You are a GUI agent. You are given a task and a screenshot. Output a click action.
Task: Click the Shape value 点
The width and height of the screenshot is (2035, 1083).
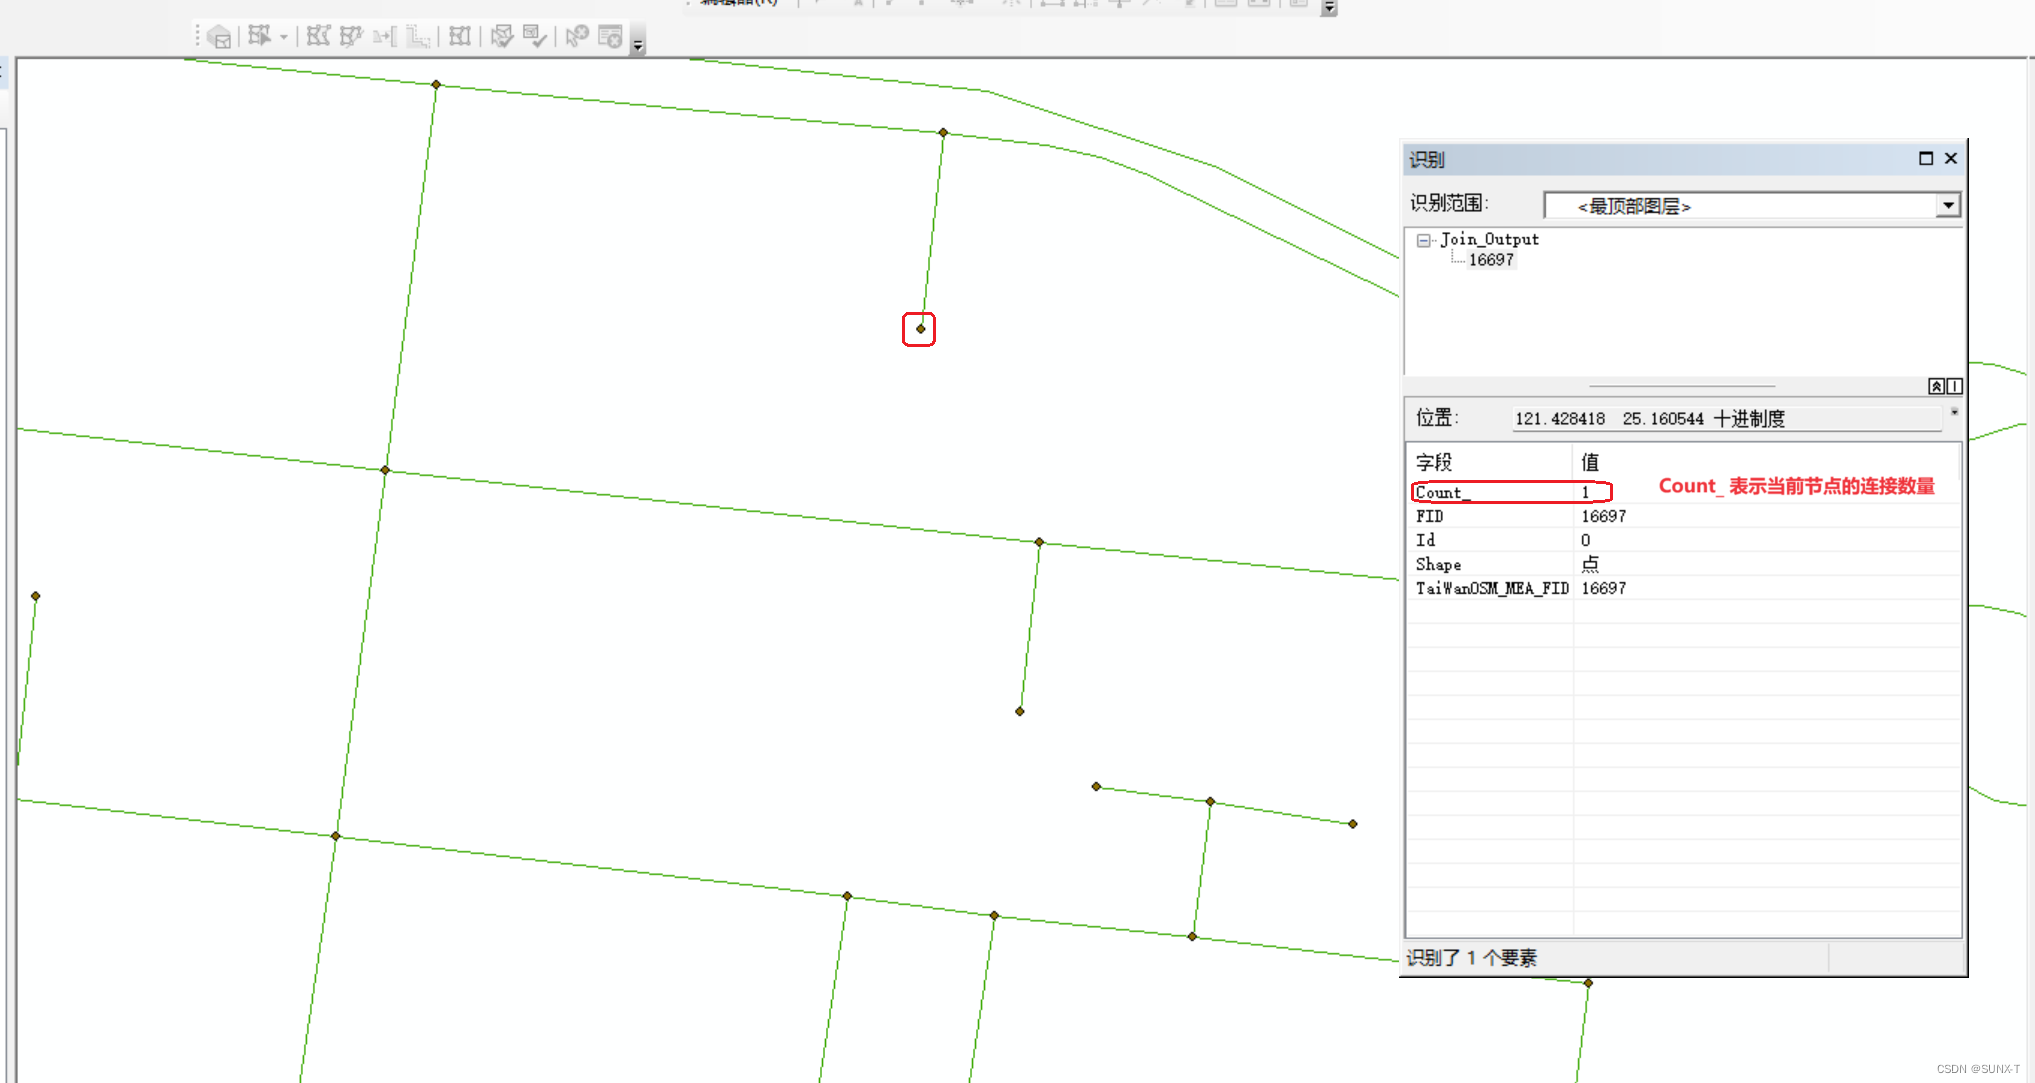[1590, 564]
